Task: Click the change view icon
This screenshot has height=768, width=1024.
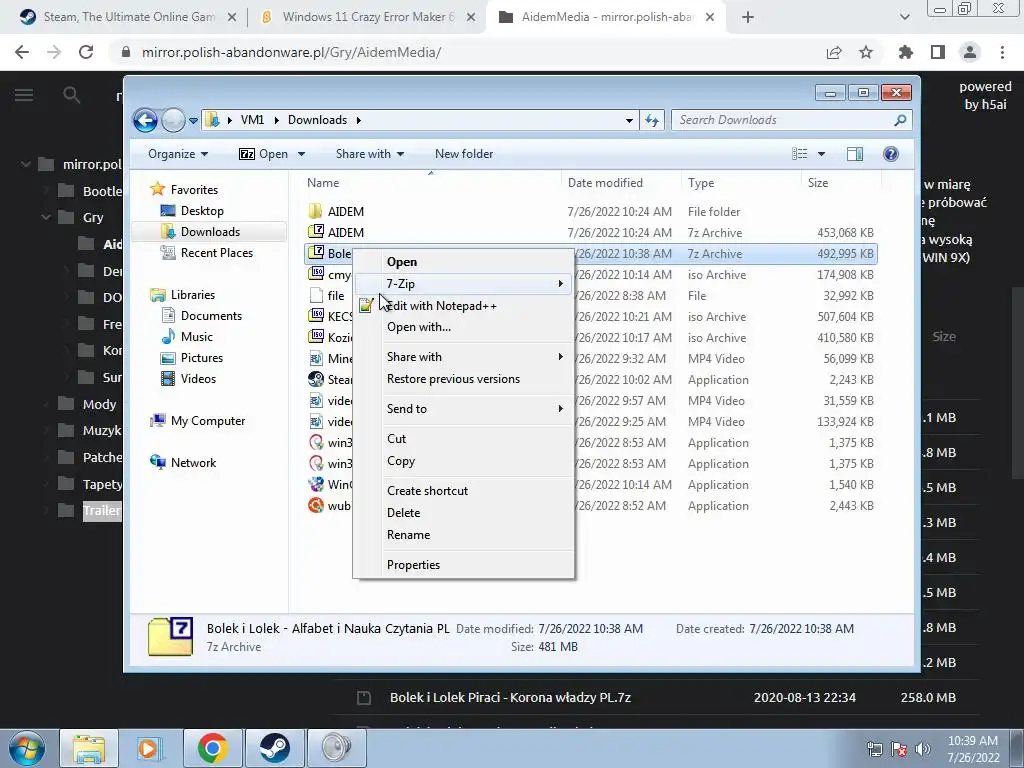Action: [799, 154]
